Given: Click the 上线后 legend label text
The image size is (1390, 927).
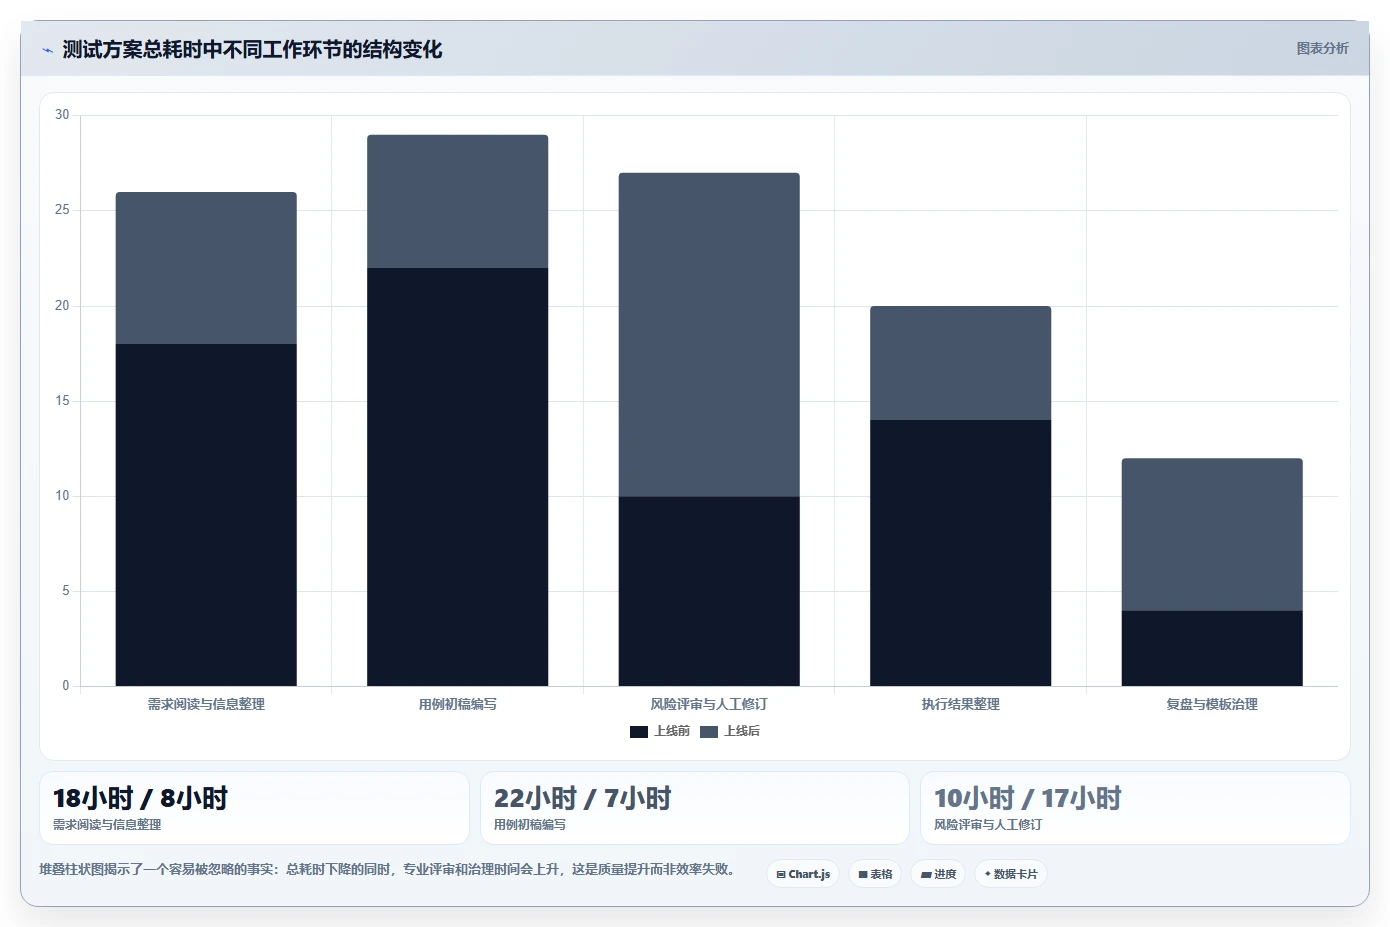Looking at the screenshot, I should pyautogui.click(x=742, y=731).
